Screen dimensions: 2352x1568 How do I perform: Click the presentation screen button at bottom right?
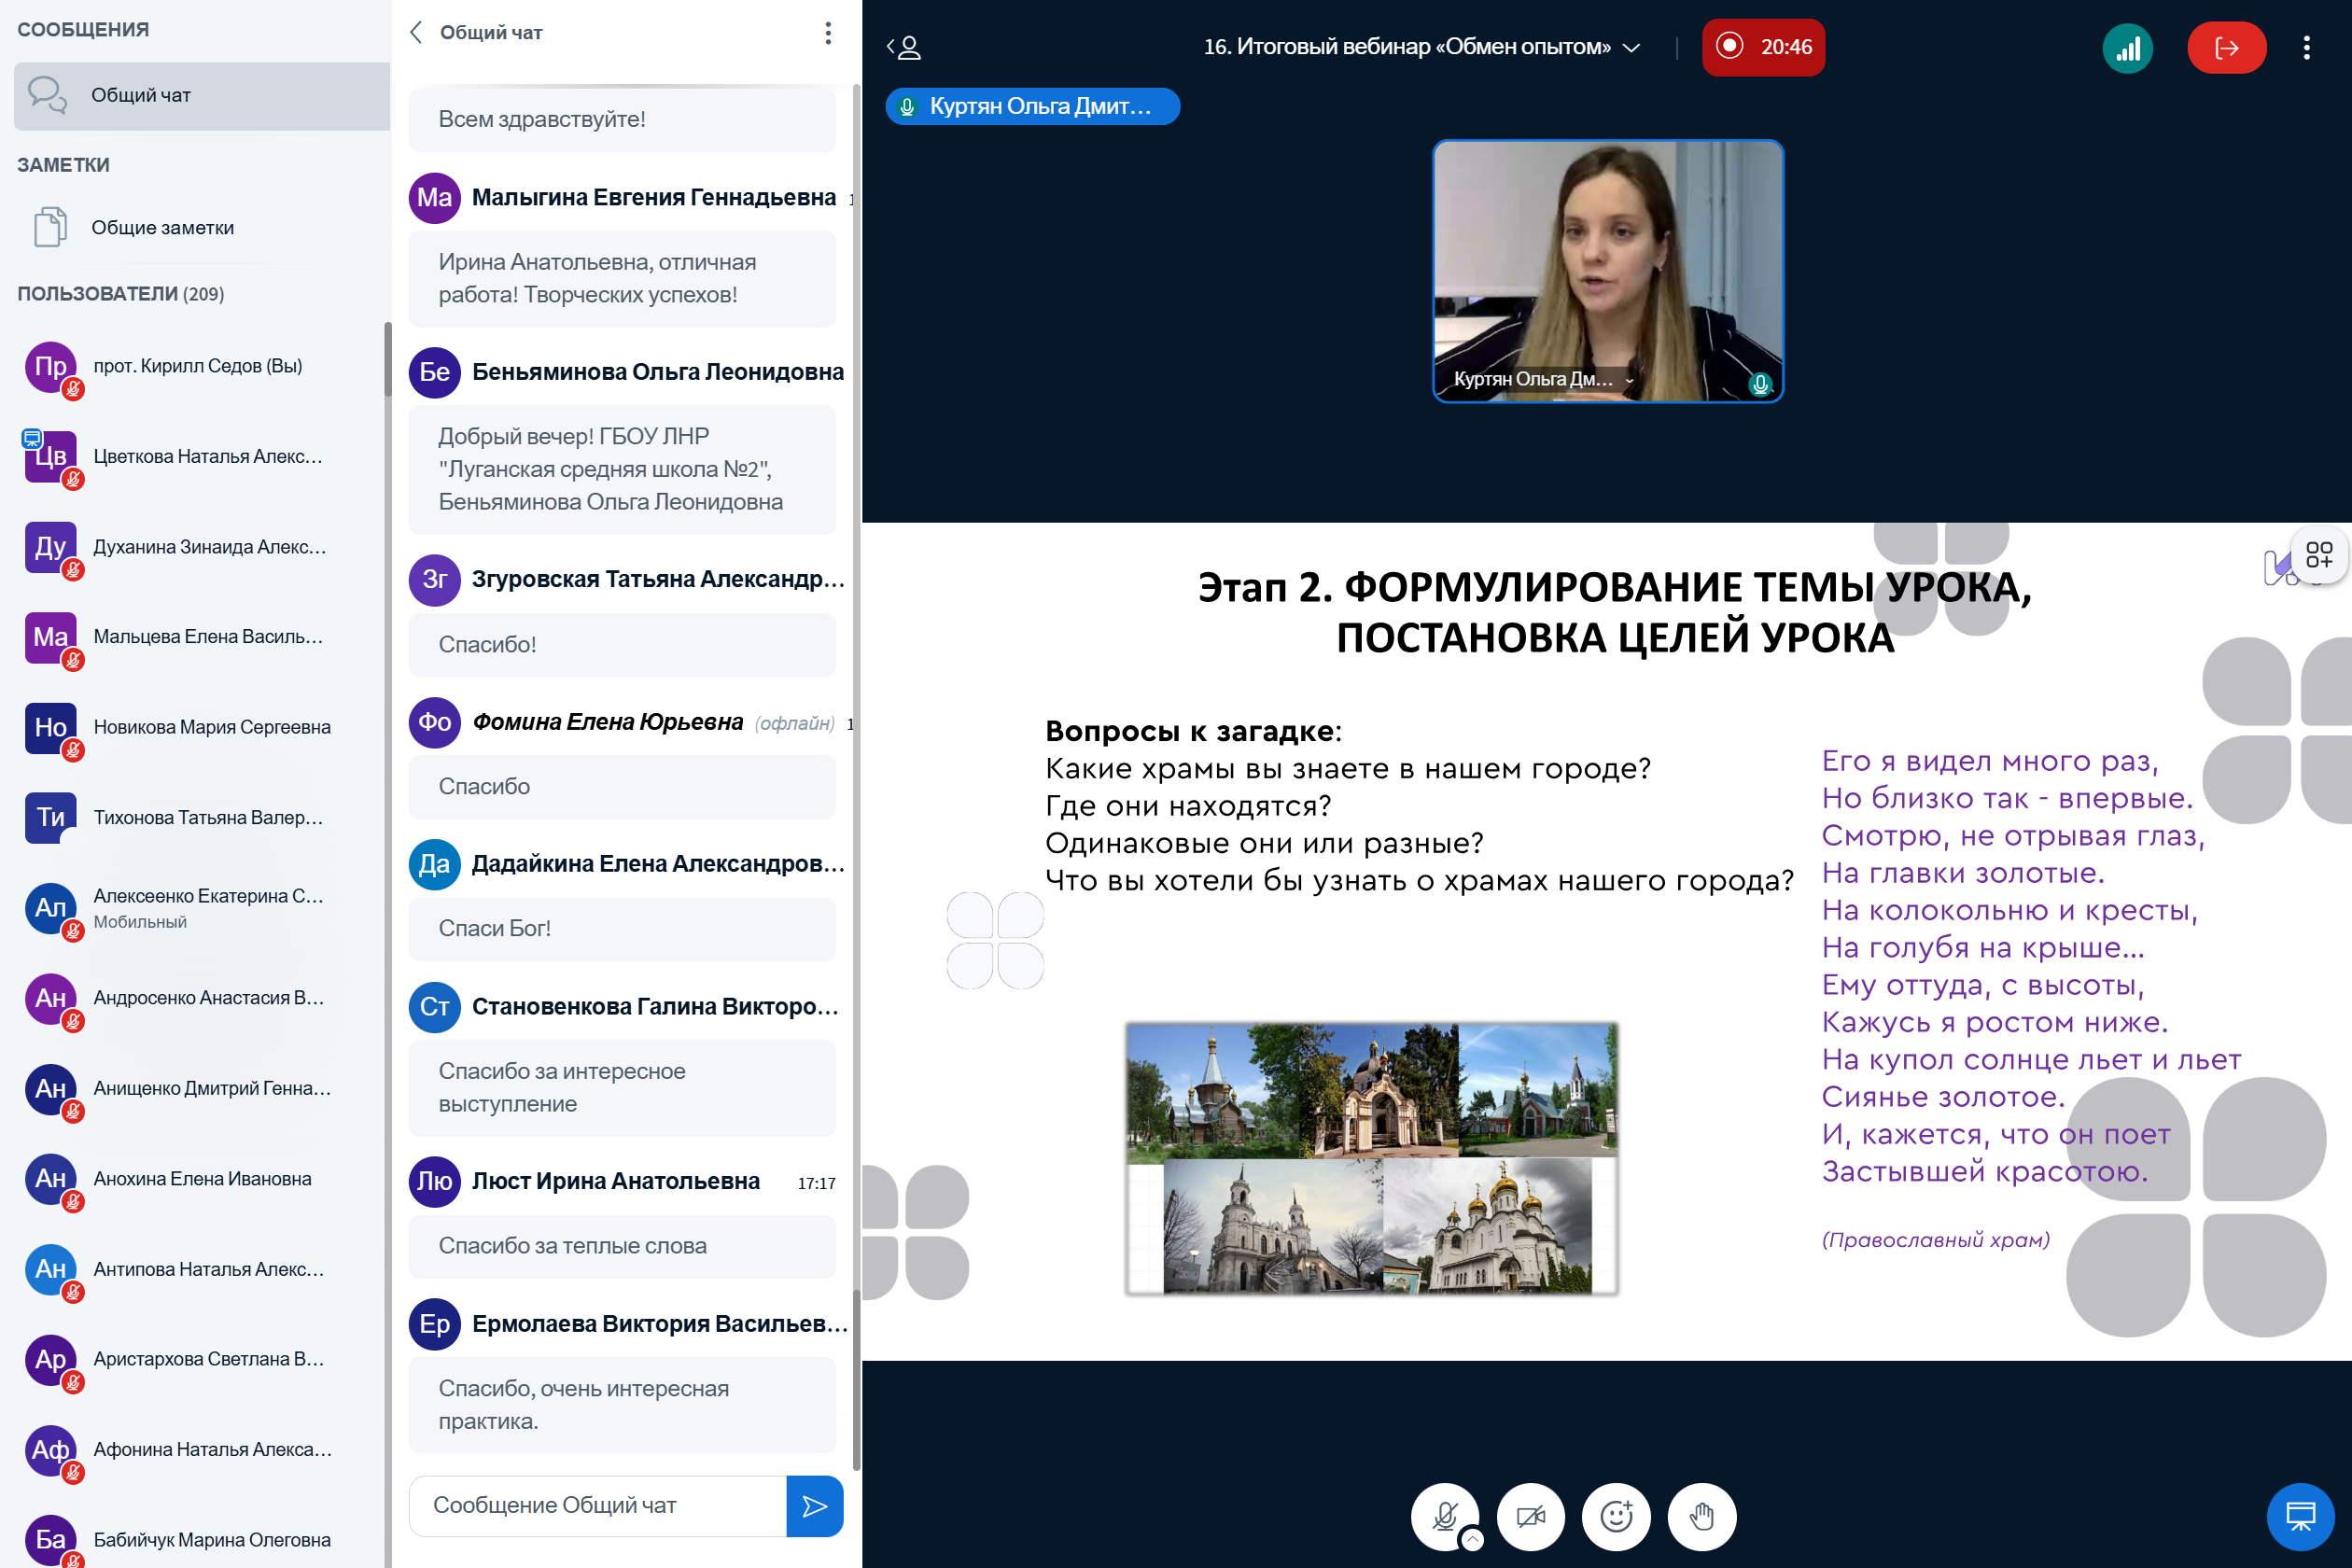pos(2299,1516)
